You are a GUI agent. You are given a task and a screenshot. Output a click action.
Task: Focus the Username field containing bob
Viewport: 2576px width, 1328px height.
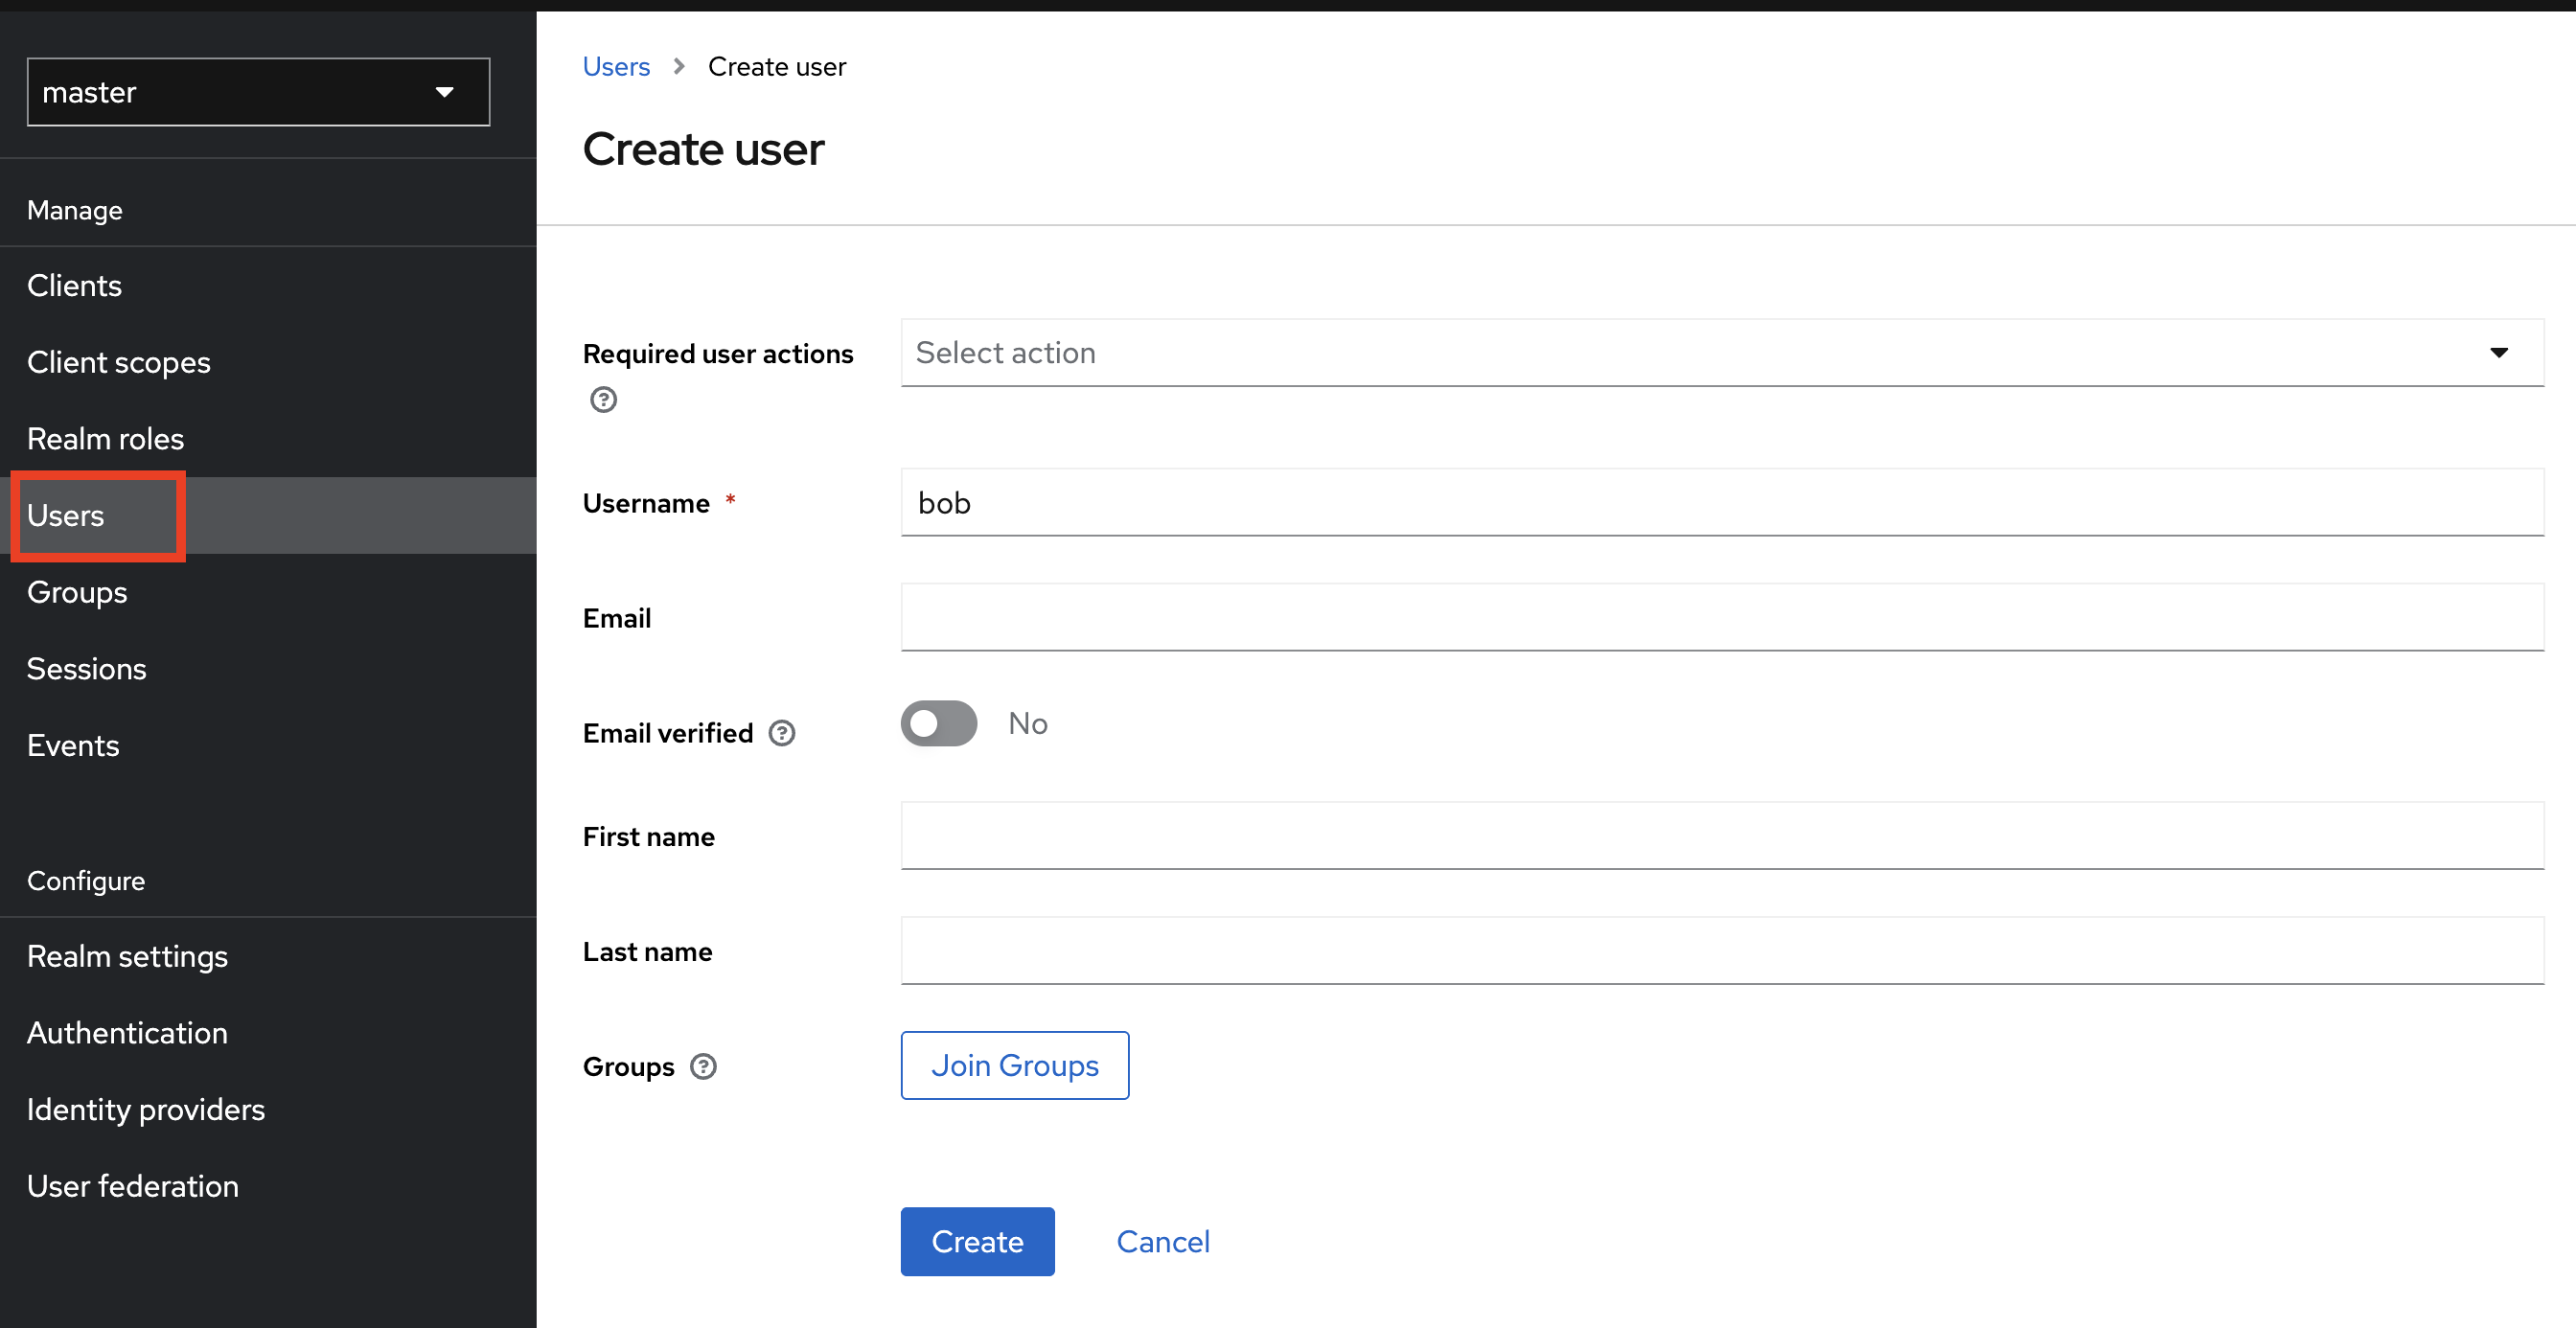(x=1720, y=503)
